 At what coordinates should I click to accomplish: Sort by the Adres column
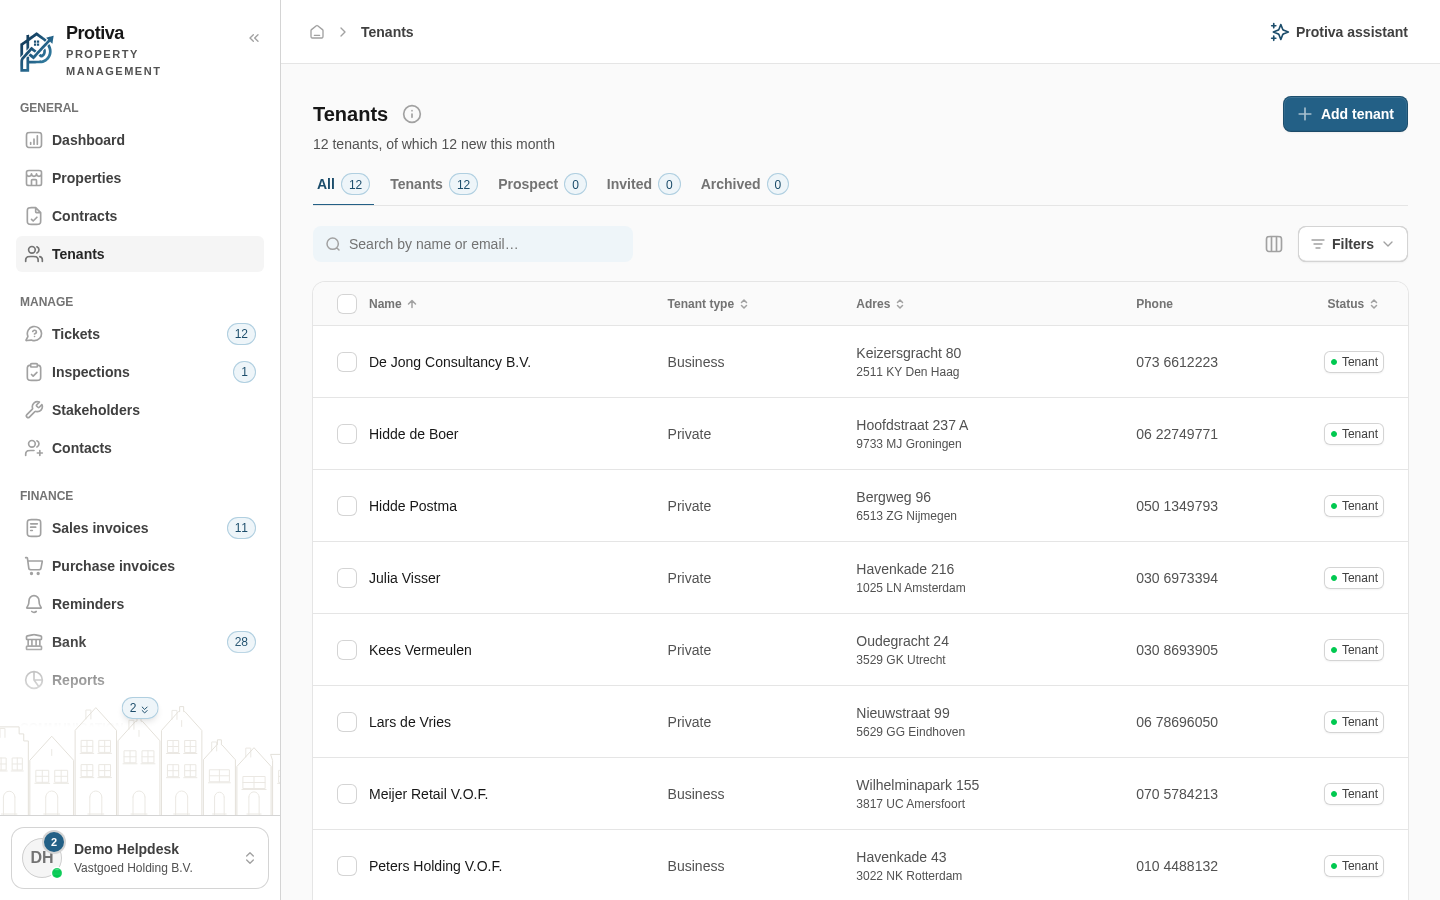(880, 304)
